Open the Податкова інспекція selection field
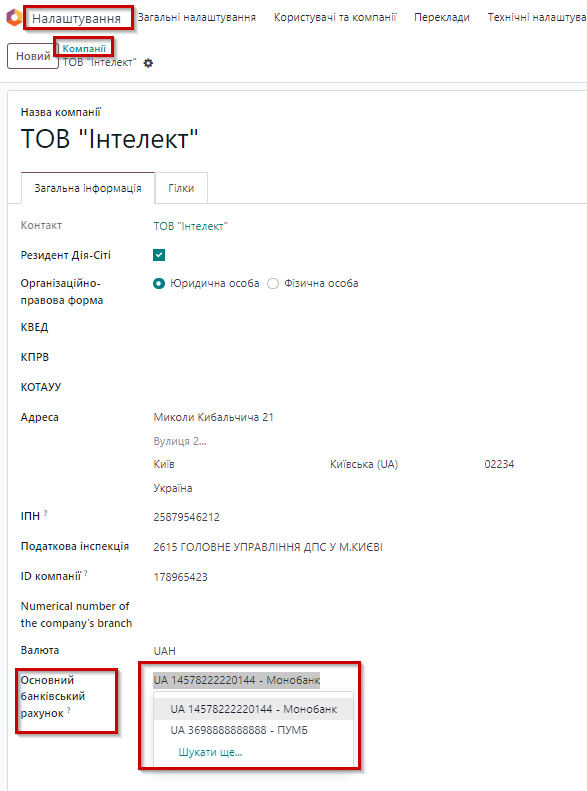The image size is (587, 791). click(268, 547)
